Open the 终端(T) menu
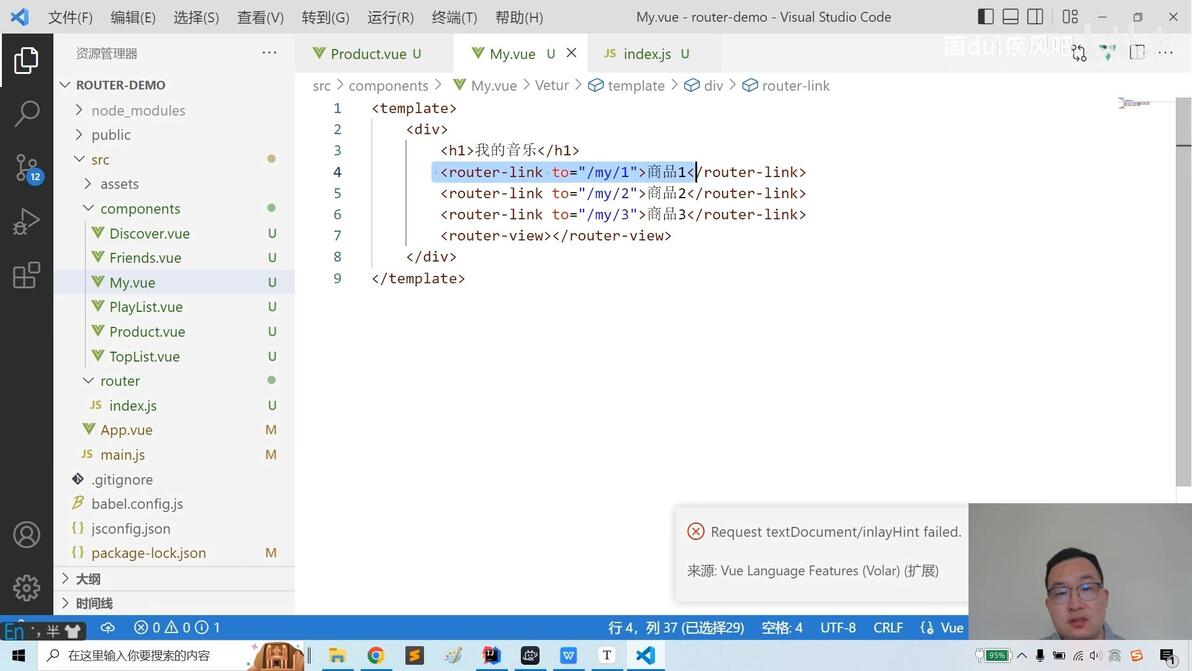This screenshot has width=1192, height=671. (454, 17)
